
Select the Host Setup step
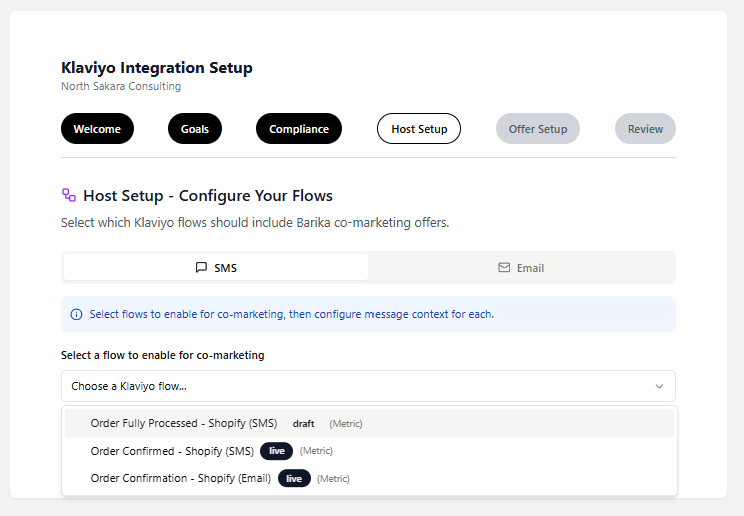point(419,129)
